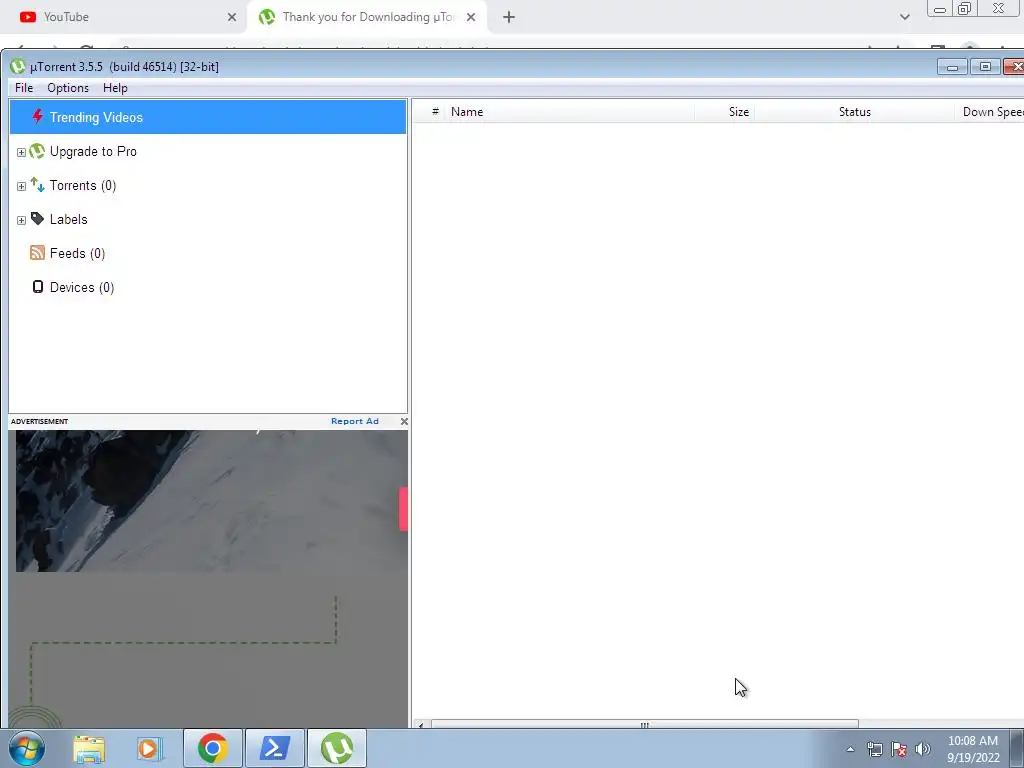Click the green uTorrent icon beside Upgrade to Pro
1024x768 pixels.
tap(37, 152)
